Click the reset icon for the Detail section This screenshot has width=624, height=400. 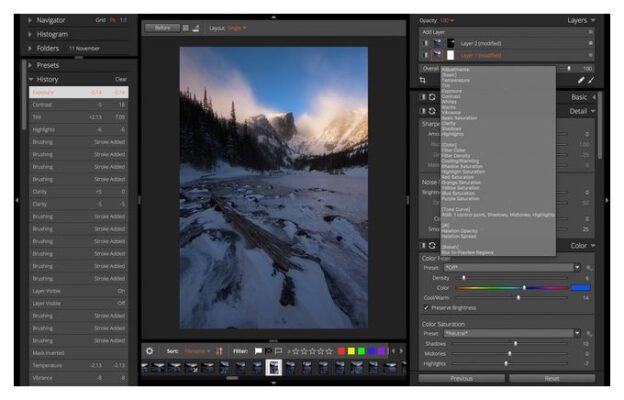(432, 111)
